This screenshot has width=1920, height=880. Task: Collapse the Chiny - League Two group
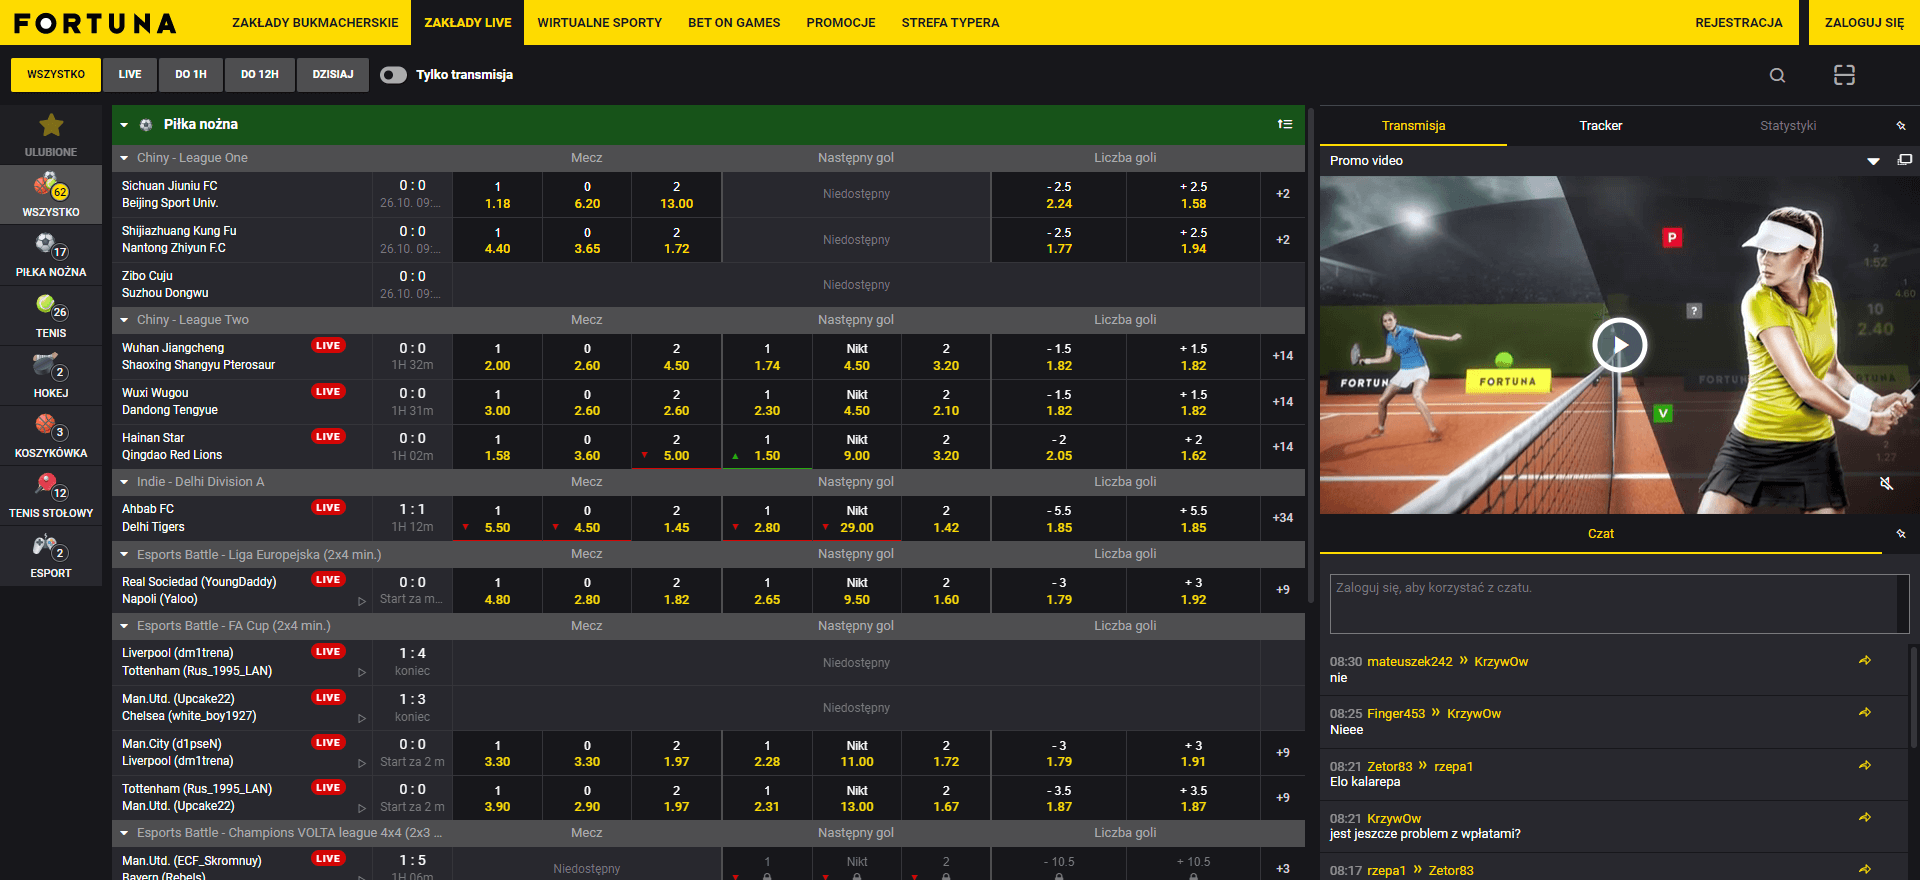click(x=124, y=320)
